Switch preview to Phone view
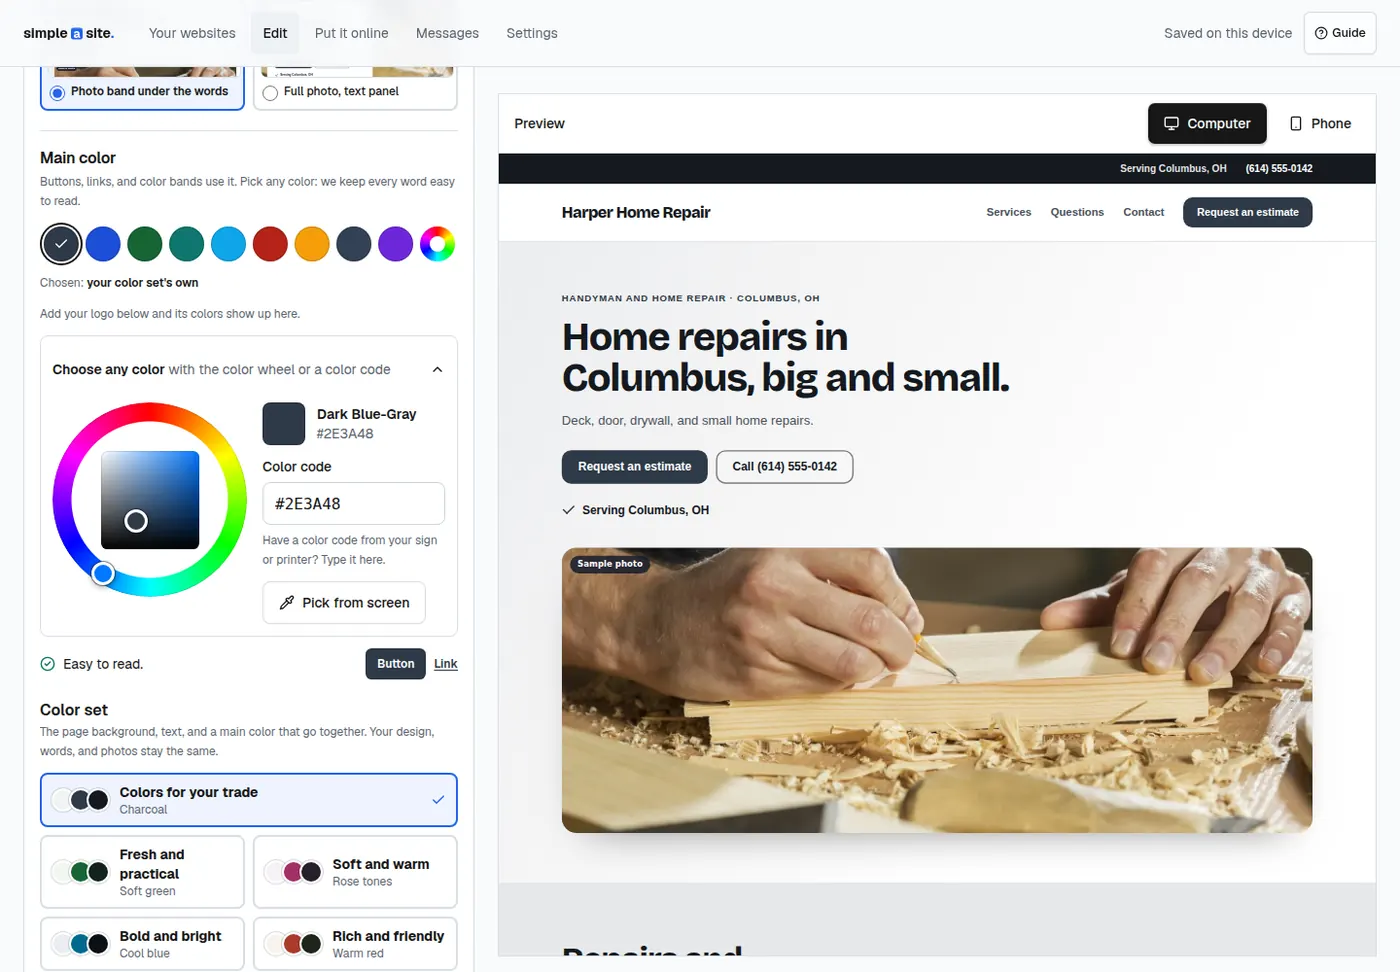 point(1320,124)
